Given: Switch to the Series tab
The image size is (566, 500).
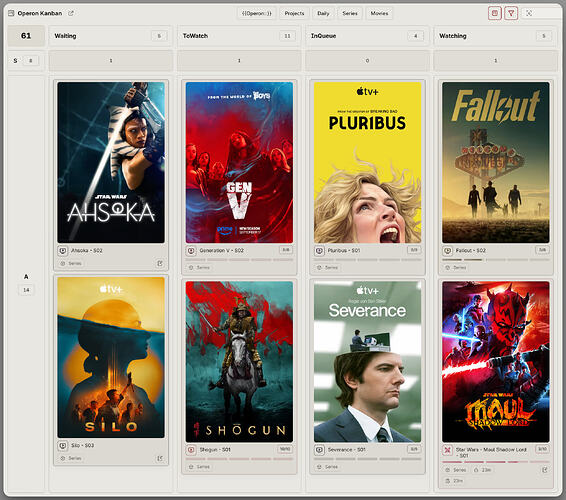Looking at the screenshot, I should (350, 13).
